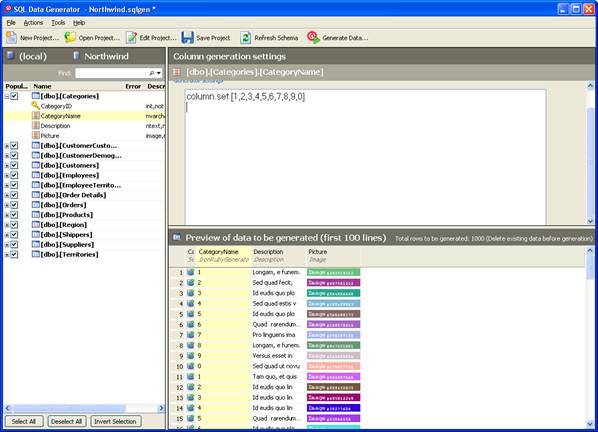Screen dimensions: 598x432
Task: Uncheck the [dbo].[CustomerCusto... populate checkbox
Action: pos(14,146)
